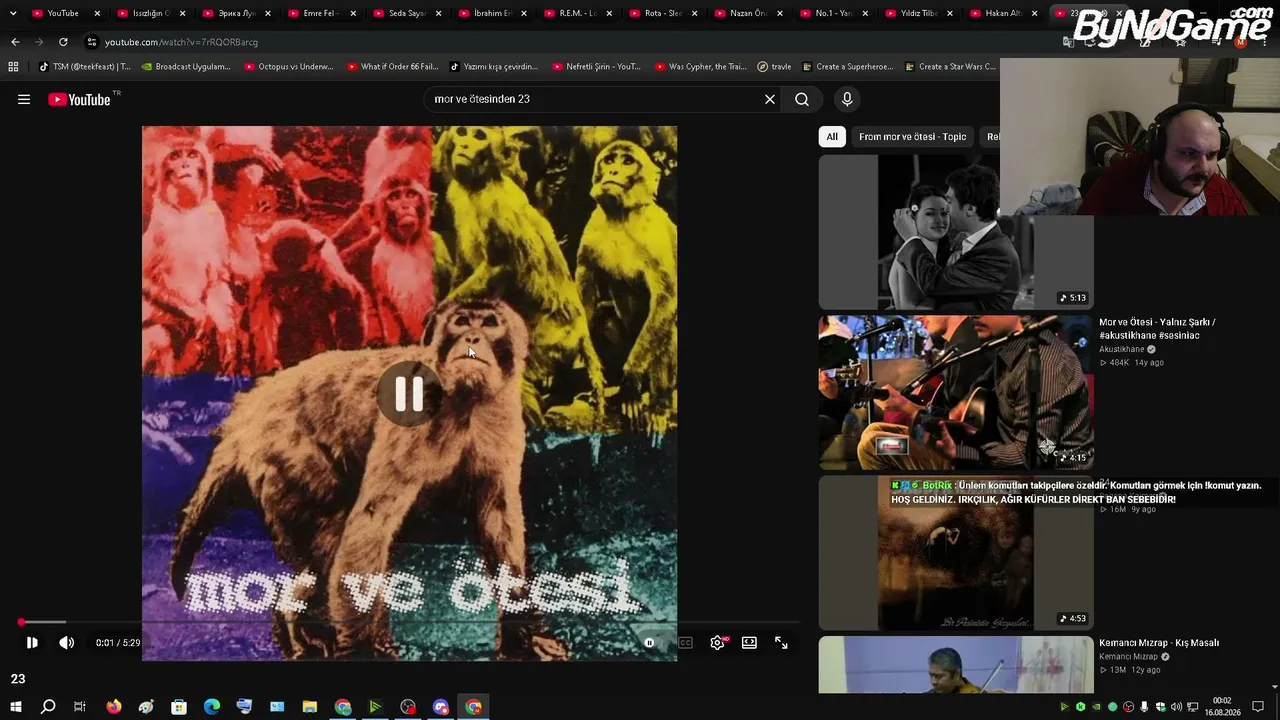Open the Create a Superheroe... bookmark
Viewport: 1280px width, 720px height.
[x=847, y=67]
